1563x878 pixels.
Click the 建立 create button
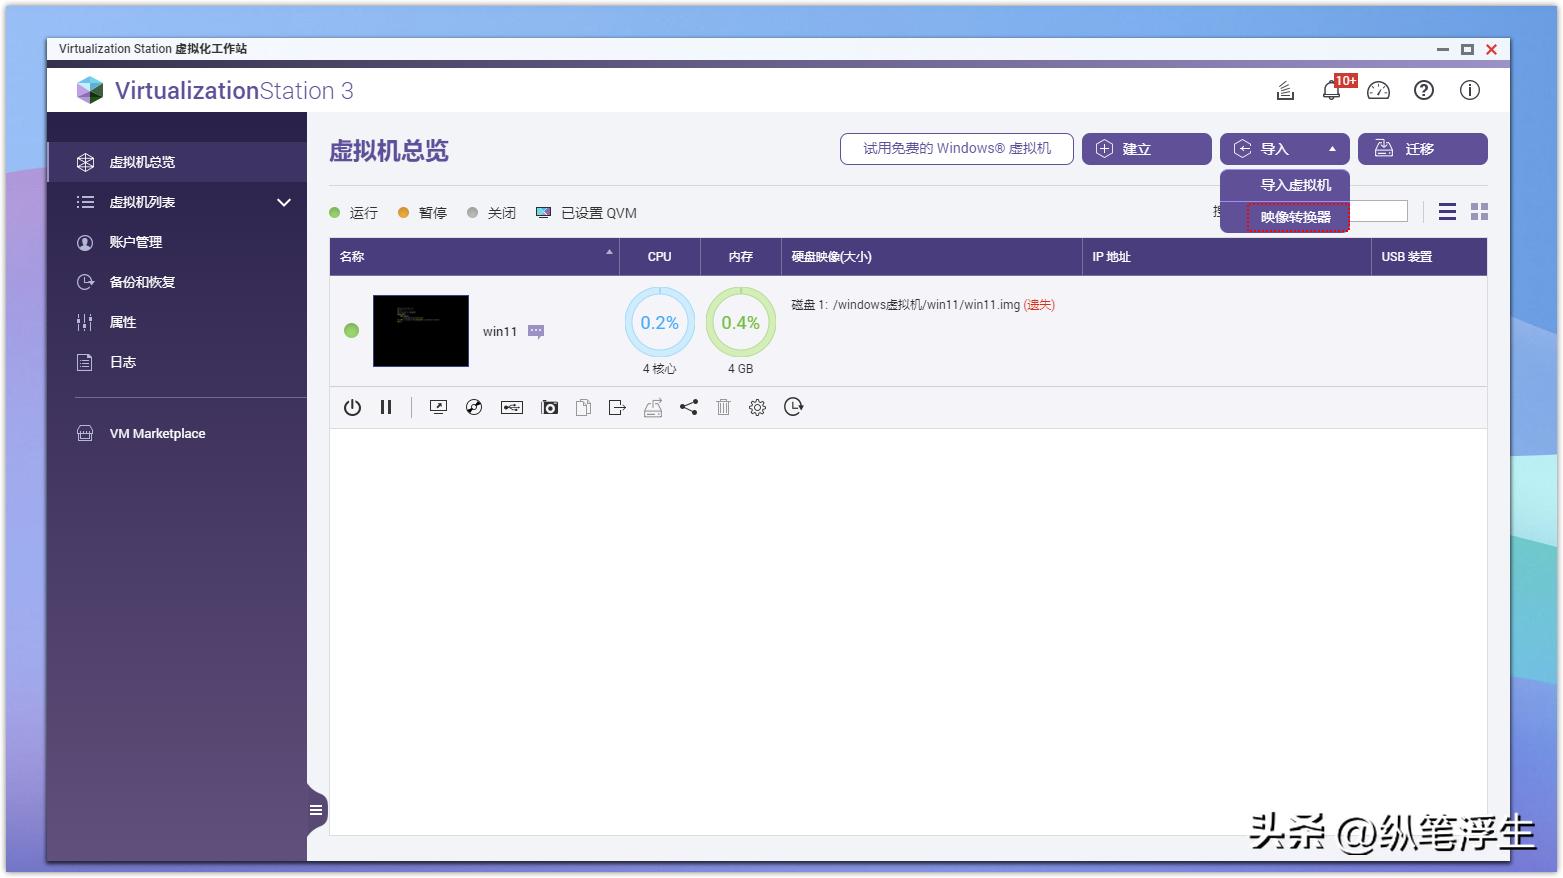[1146, 148]
